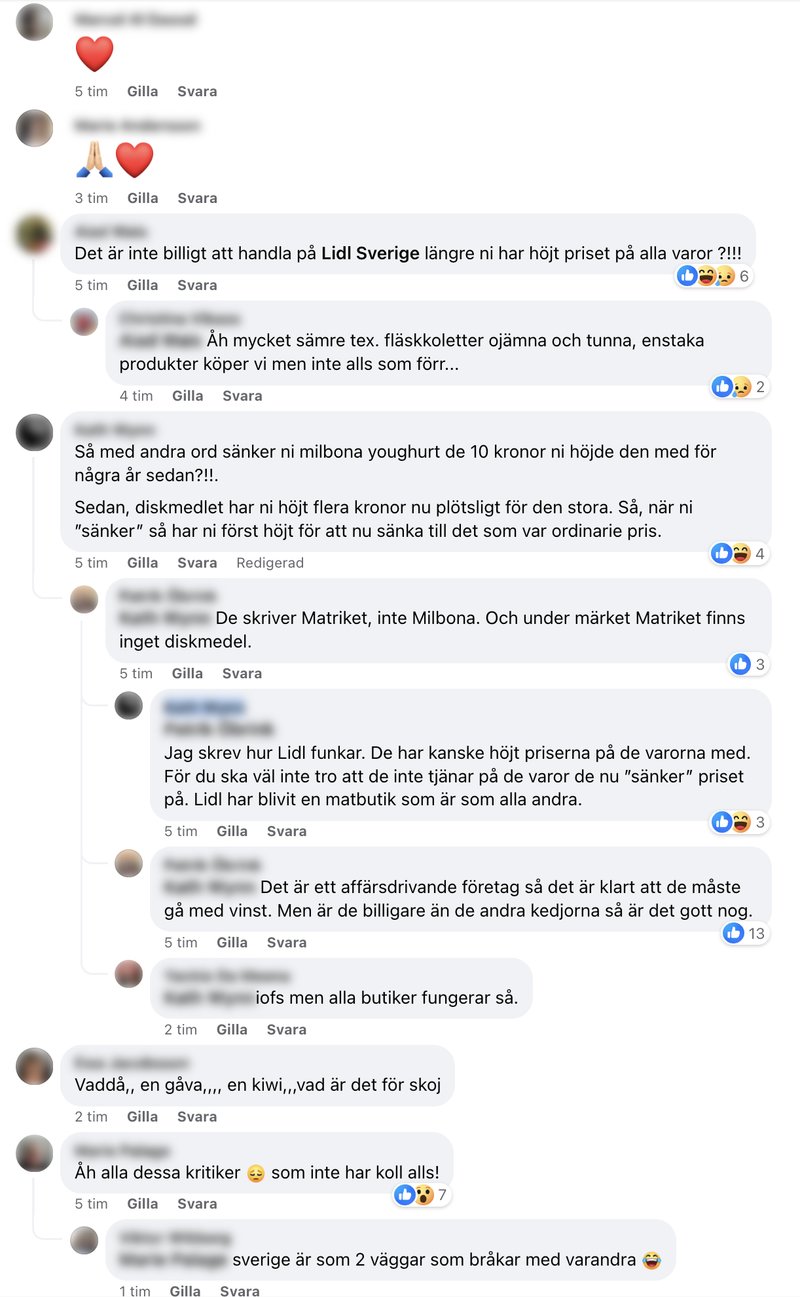
Task: View the 3 likes on the Matriket reply
Action: click(x=748, y=664)
